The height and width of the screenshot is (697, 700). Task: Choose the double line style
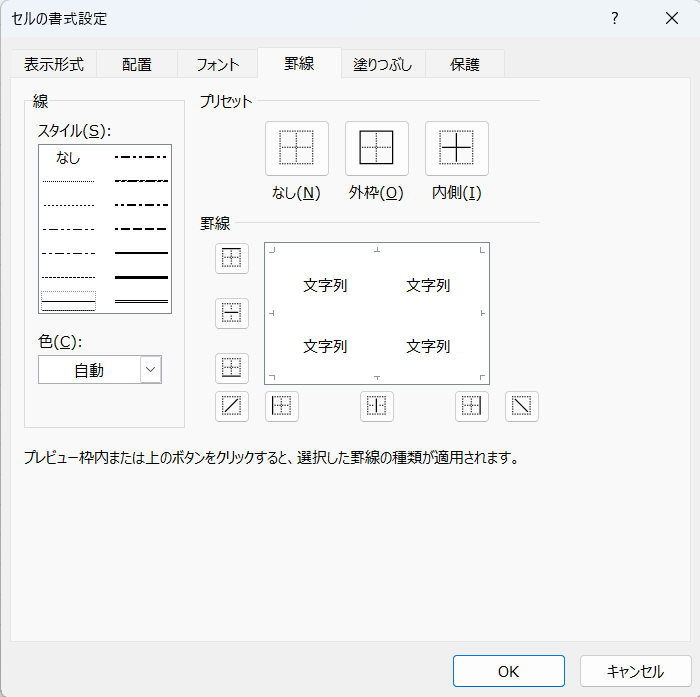(141, 301)
